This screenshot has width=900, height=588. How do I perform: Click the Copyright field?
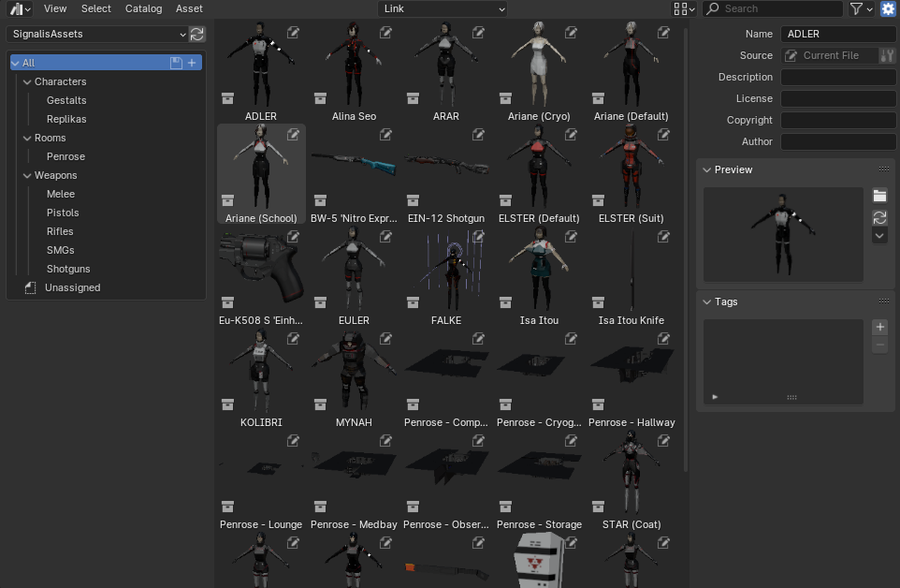coord(838,120)
